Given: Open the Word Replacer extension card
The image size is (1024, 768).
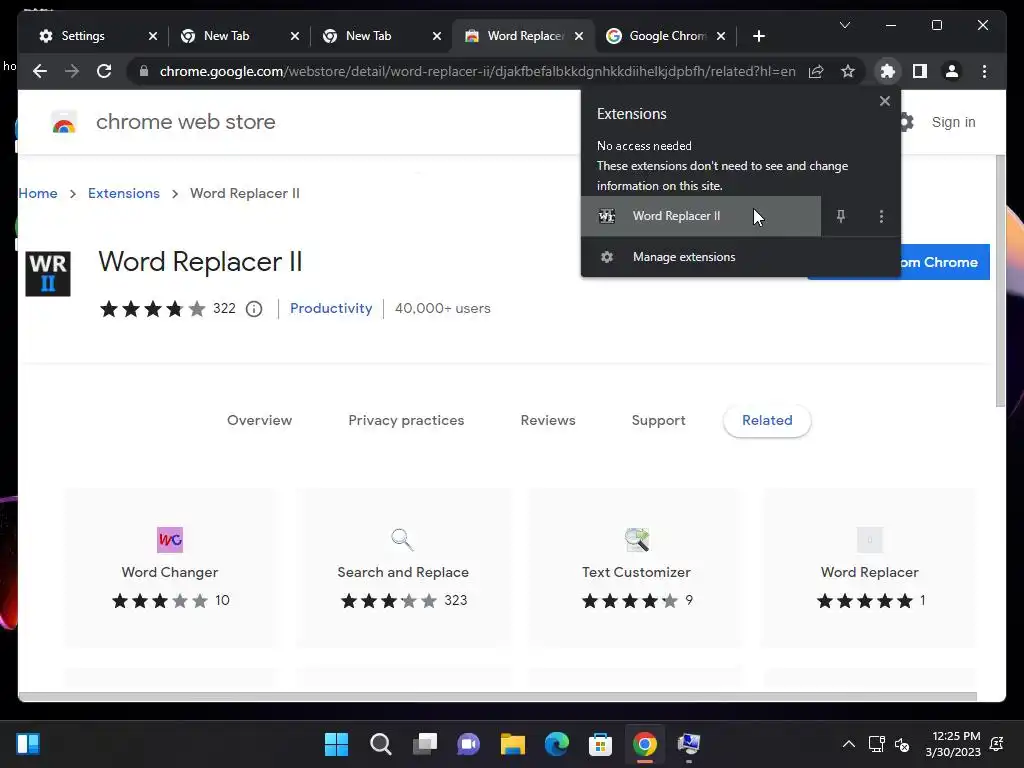Looking at the screenshot, I should pyautogui.click(x=869, y=567).
